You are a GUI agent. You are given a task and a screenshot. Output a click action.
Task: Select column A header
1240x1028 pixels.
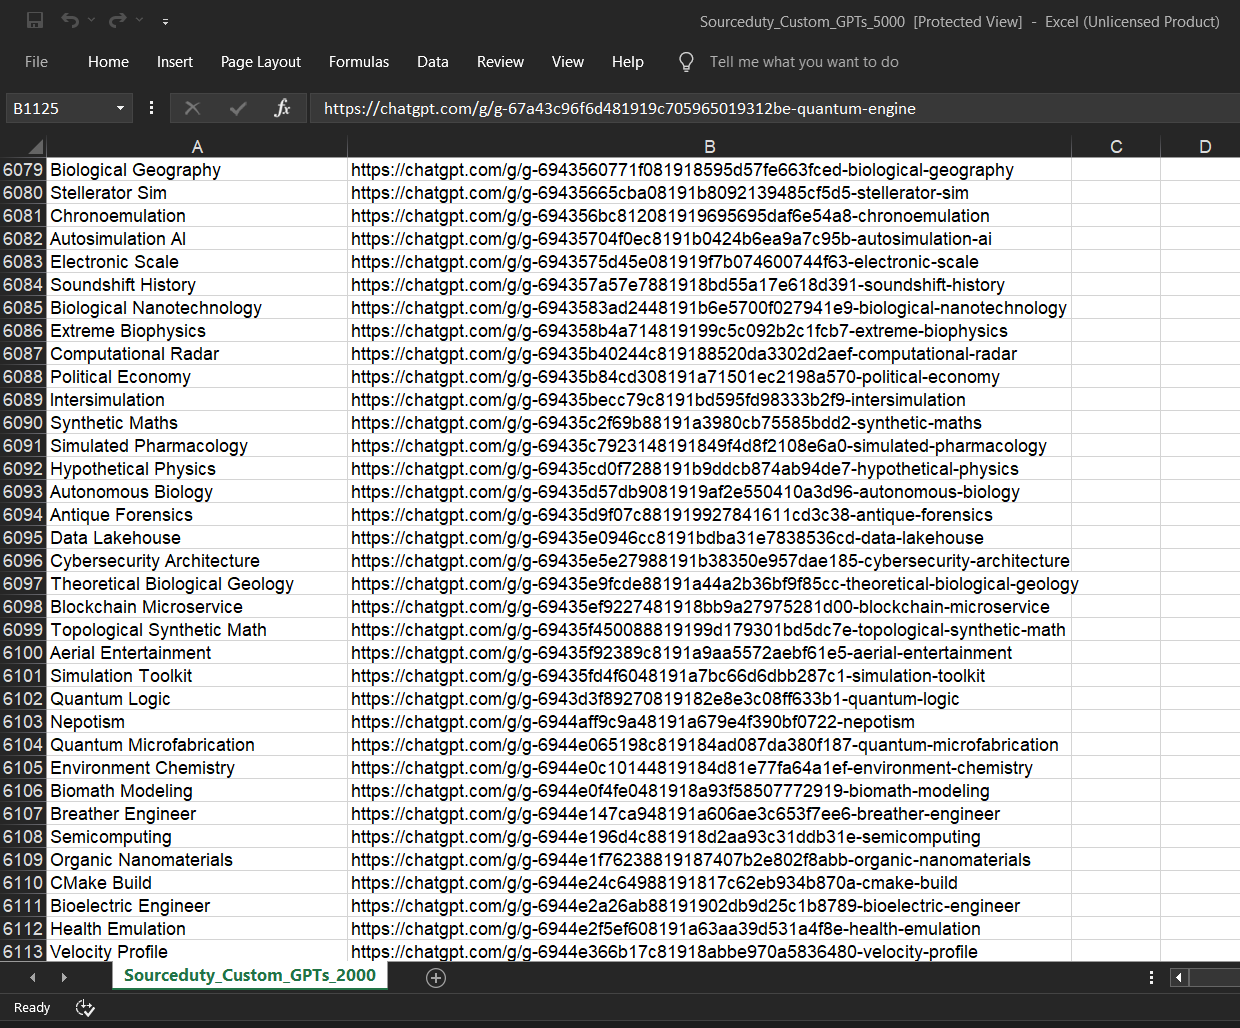tap(197, 147)
